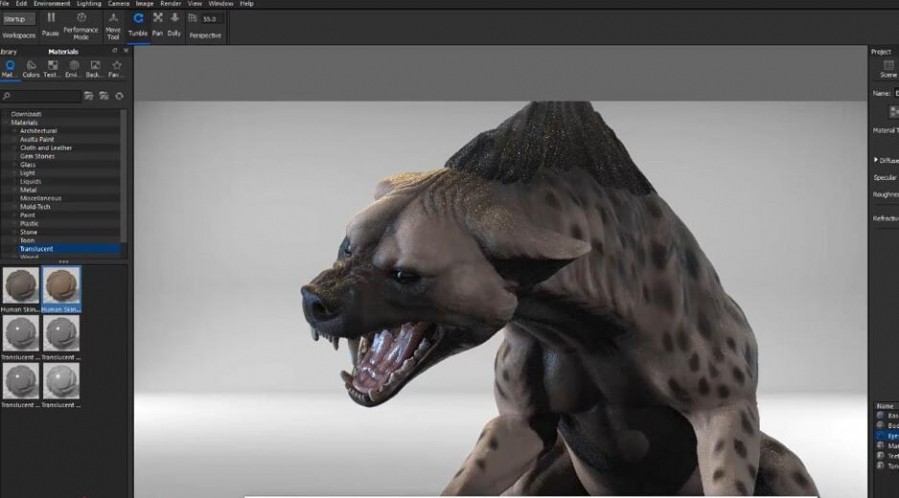Select the Liquids category

[30, 182]
